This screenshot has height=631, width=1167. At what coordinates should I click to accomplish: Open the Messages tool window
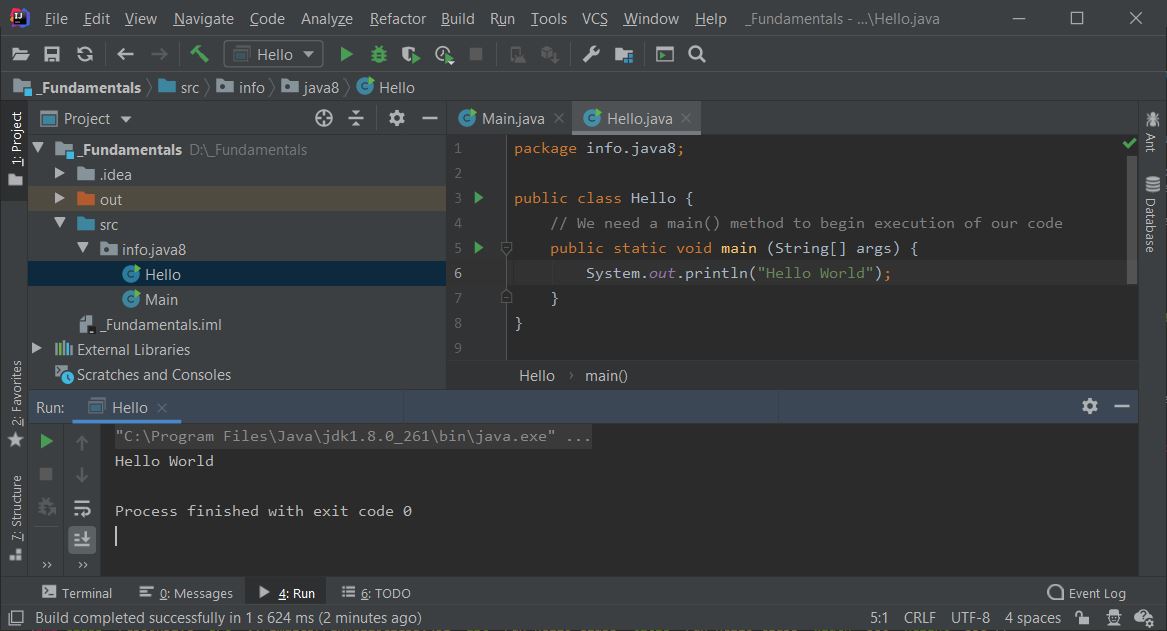pos(186,593)
